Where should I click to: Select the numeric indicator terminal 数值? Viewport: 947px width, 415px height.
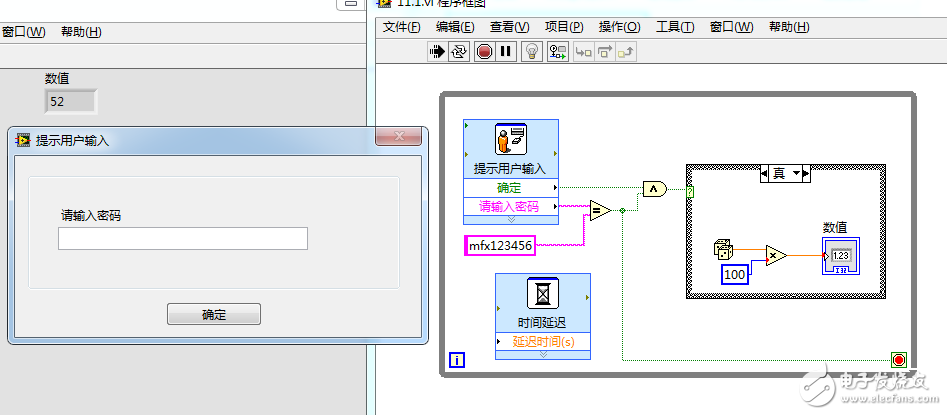point(841,256)
